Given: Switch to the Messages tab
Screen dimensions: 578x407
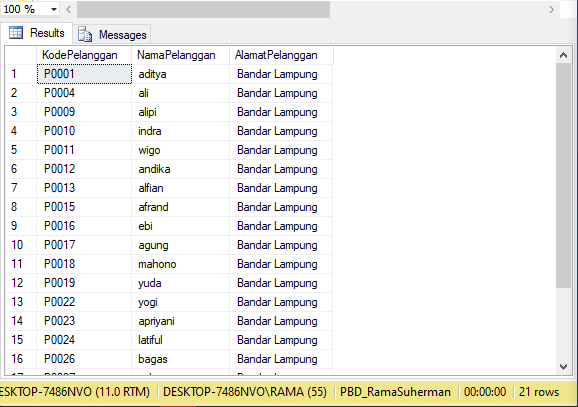Looking at the screenshot, I should pyautogui.click(x=112, y=35).
